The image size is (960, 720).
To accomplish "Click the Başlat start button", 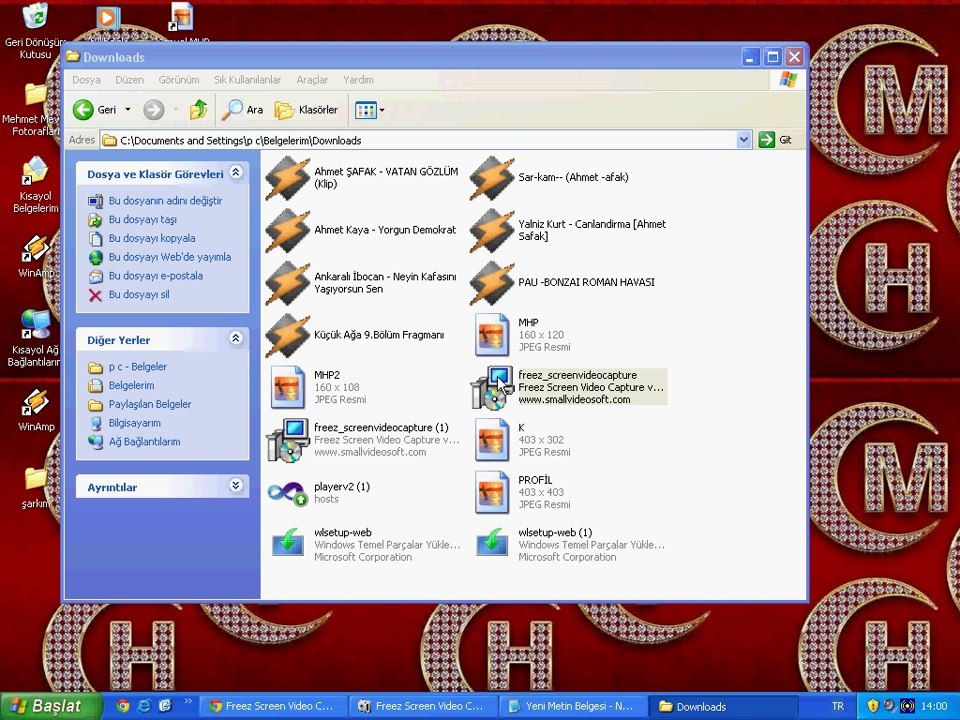I will (x=50, y=707).
